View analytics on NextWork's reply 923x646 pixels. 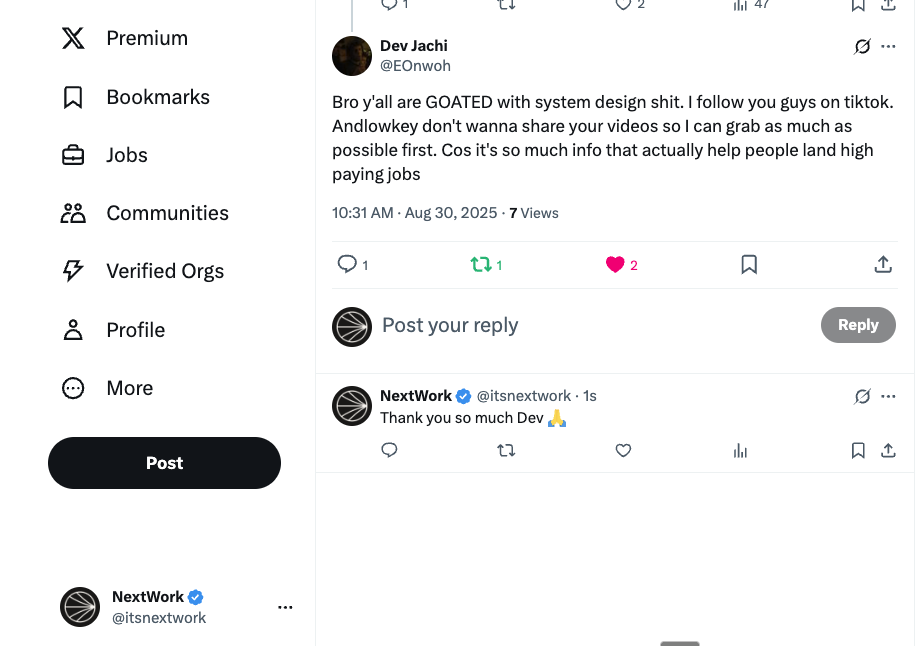pyautogui.click(x=741, y=450)
